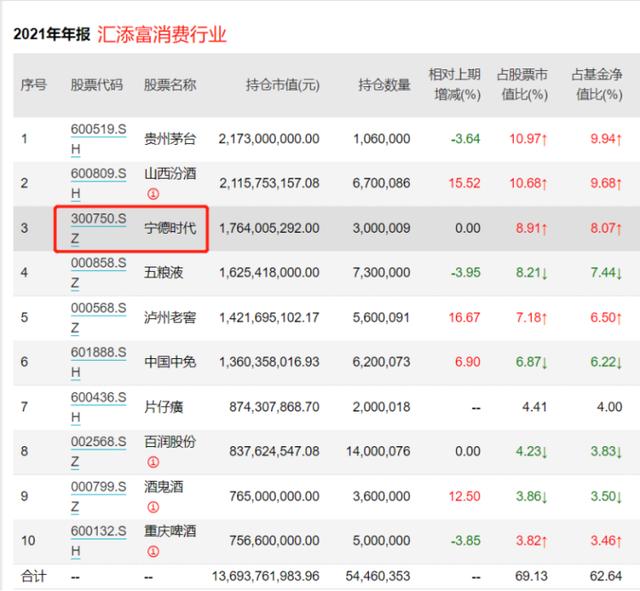Click market value 1,764,005,292.00
This screenshot has height=591, width=640.
tap(269, 228)
